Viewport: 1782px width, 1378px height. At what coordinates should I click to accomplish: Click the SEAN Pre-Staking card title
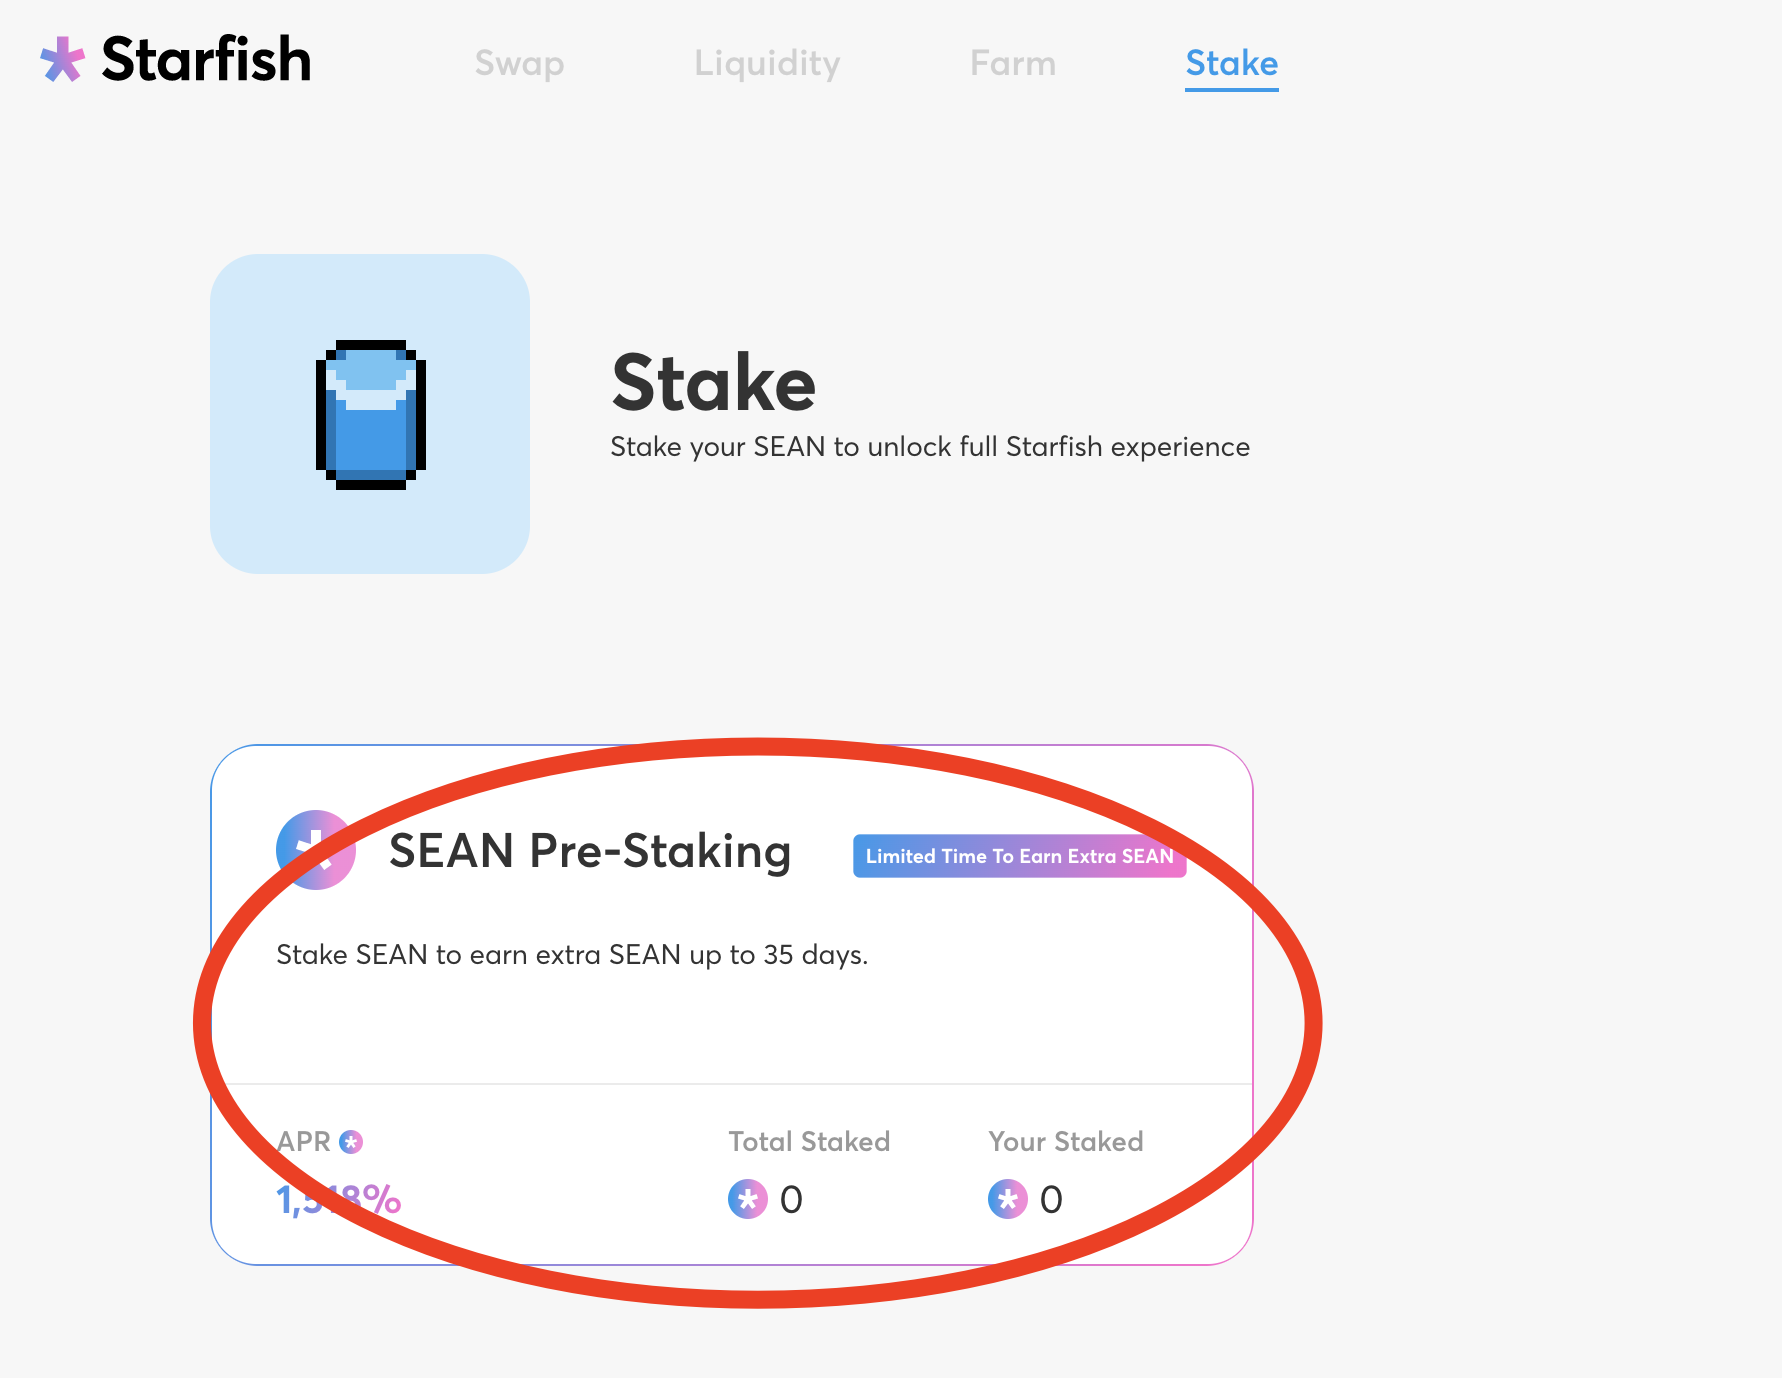590,852
